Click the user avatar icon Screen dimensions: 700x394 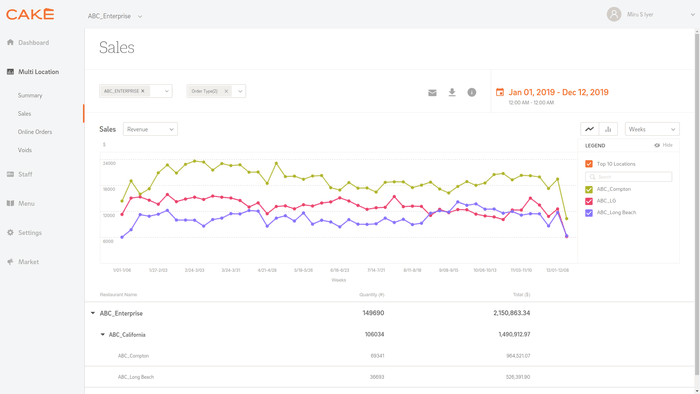click(614, 14)
